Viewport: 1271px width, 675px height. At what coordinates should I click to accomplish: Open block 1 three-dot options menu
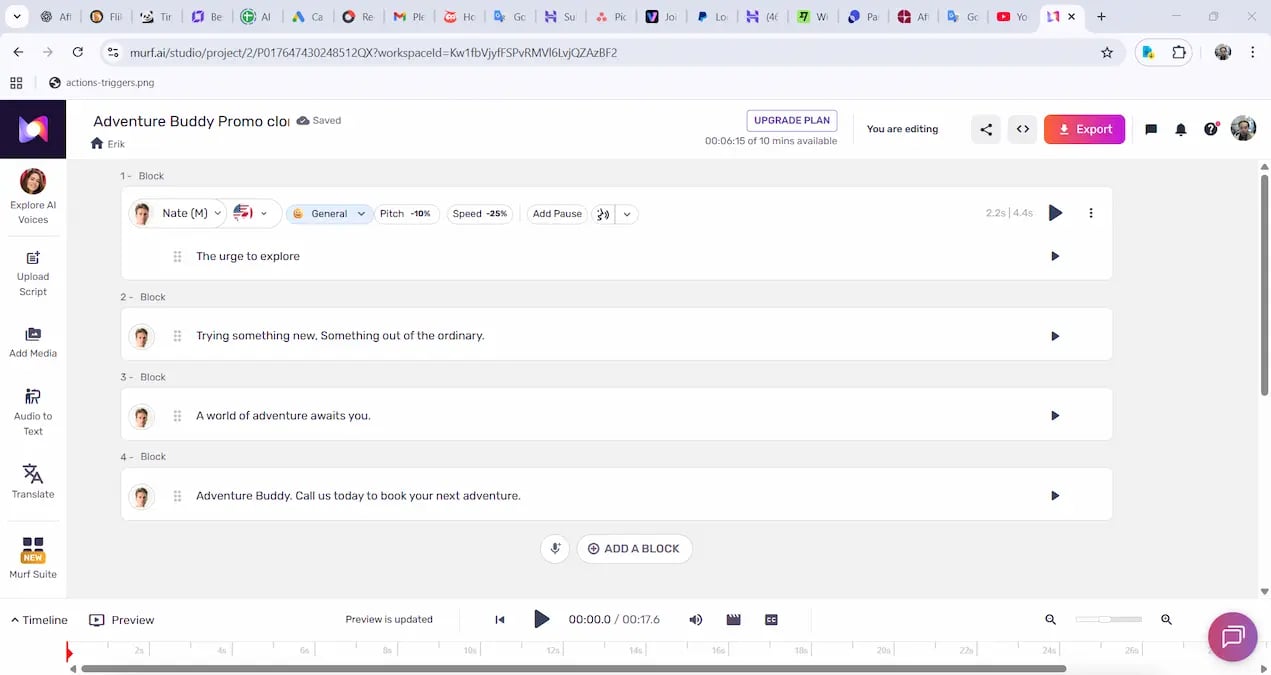[1091, 213]
